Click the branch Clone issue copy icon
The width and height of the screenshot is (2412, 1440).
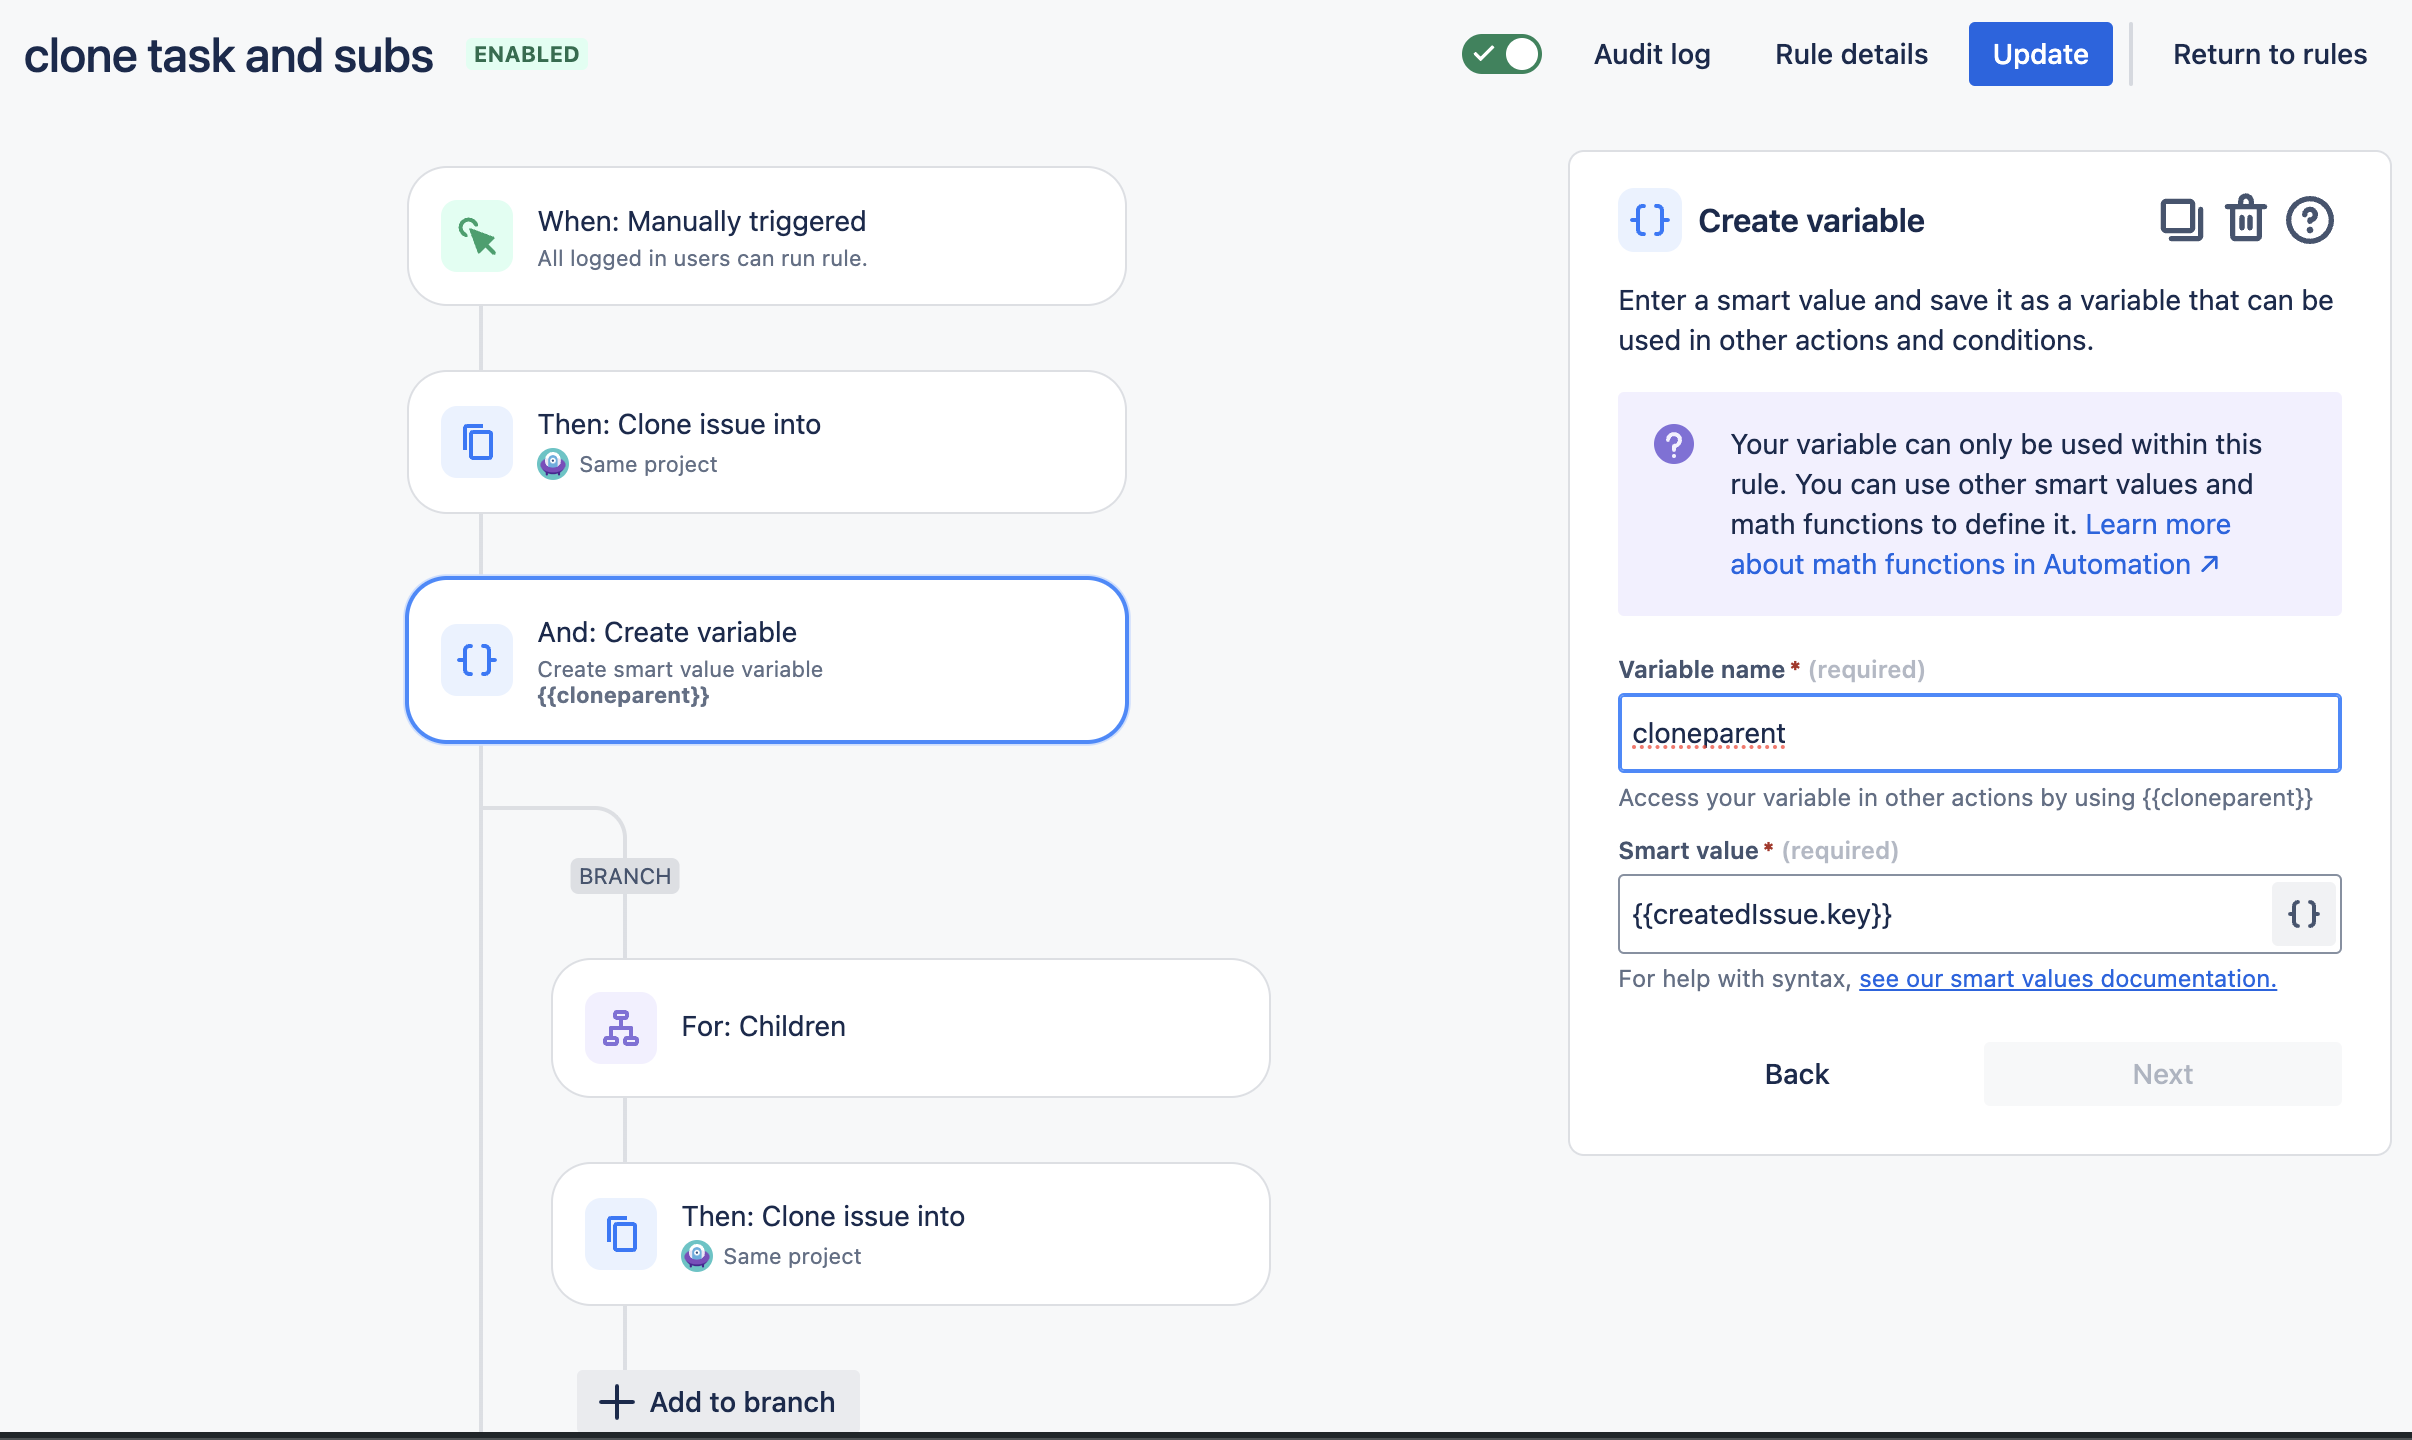621,1234
